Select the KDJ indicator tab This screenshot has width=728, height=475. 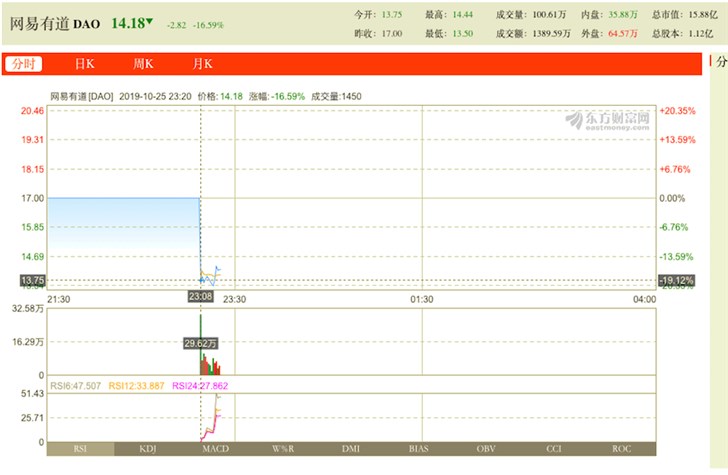coord(148,449)
